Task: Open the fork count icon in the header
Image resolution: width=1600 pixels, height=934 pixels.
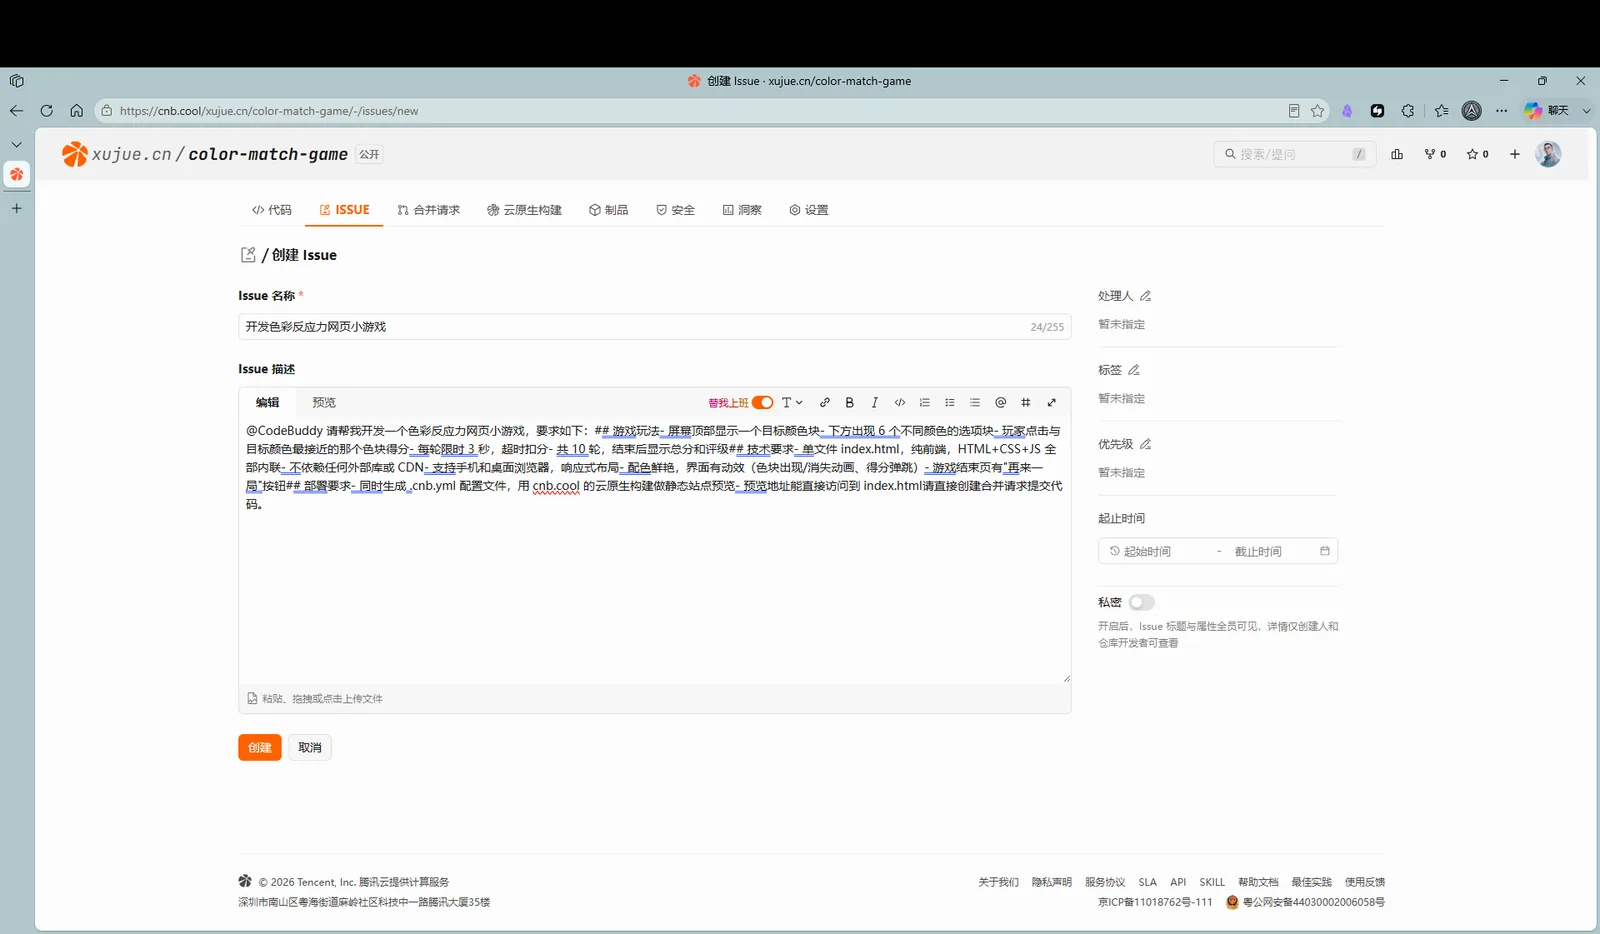Action: 1435,154
